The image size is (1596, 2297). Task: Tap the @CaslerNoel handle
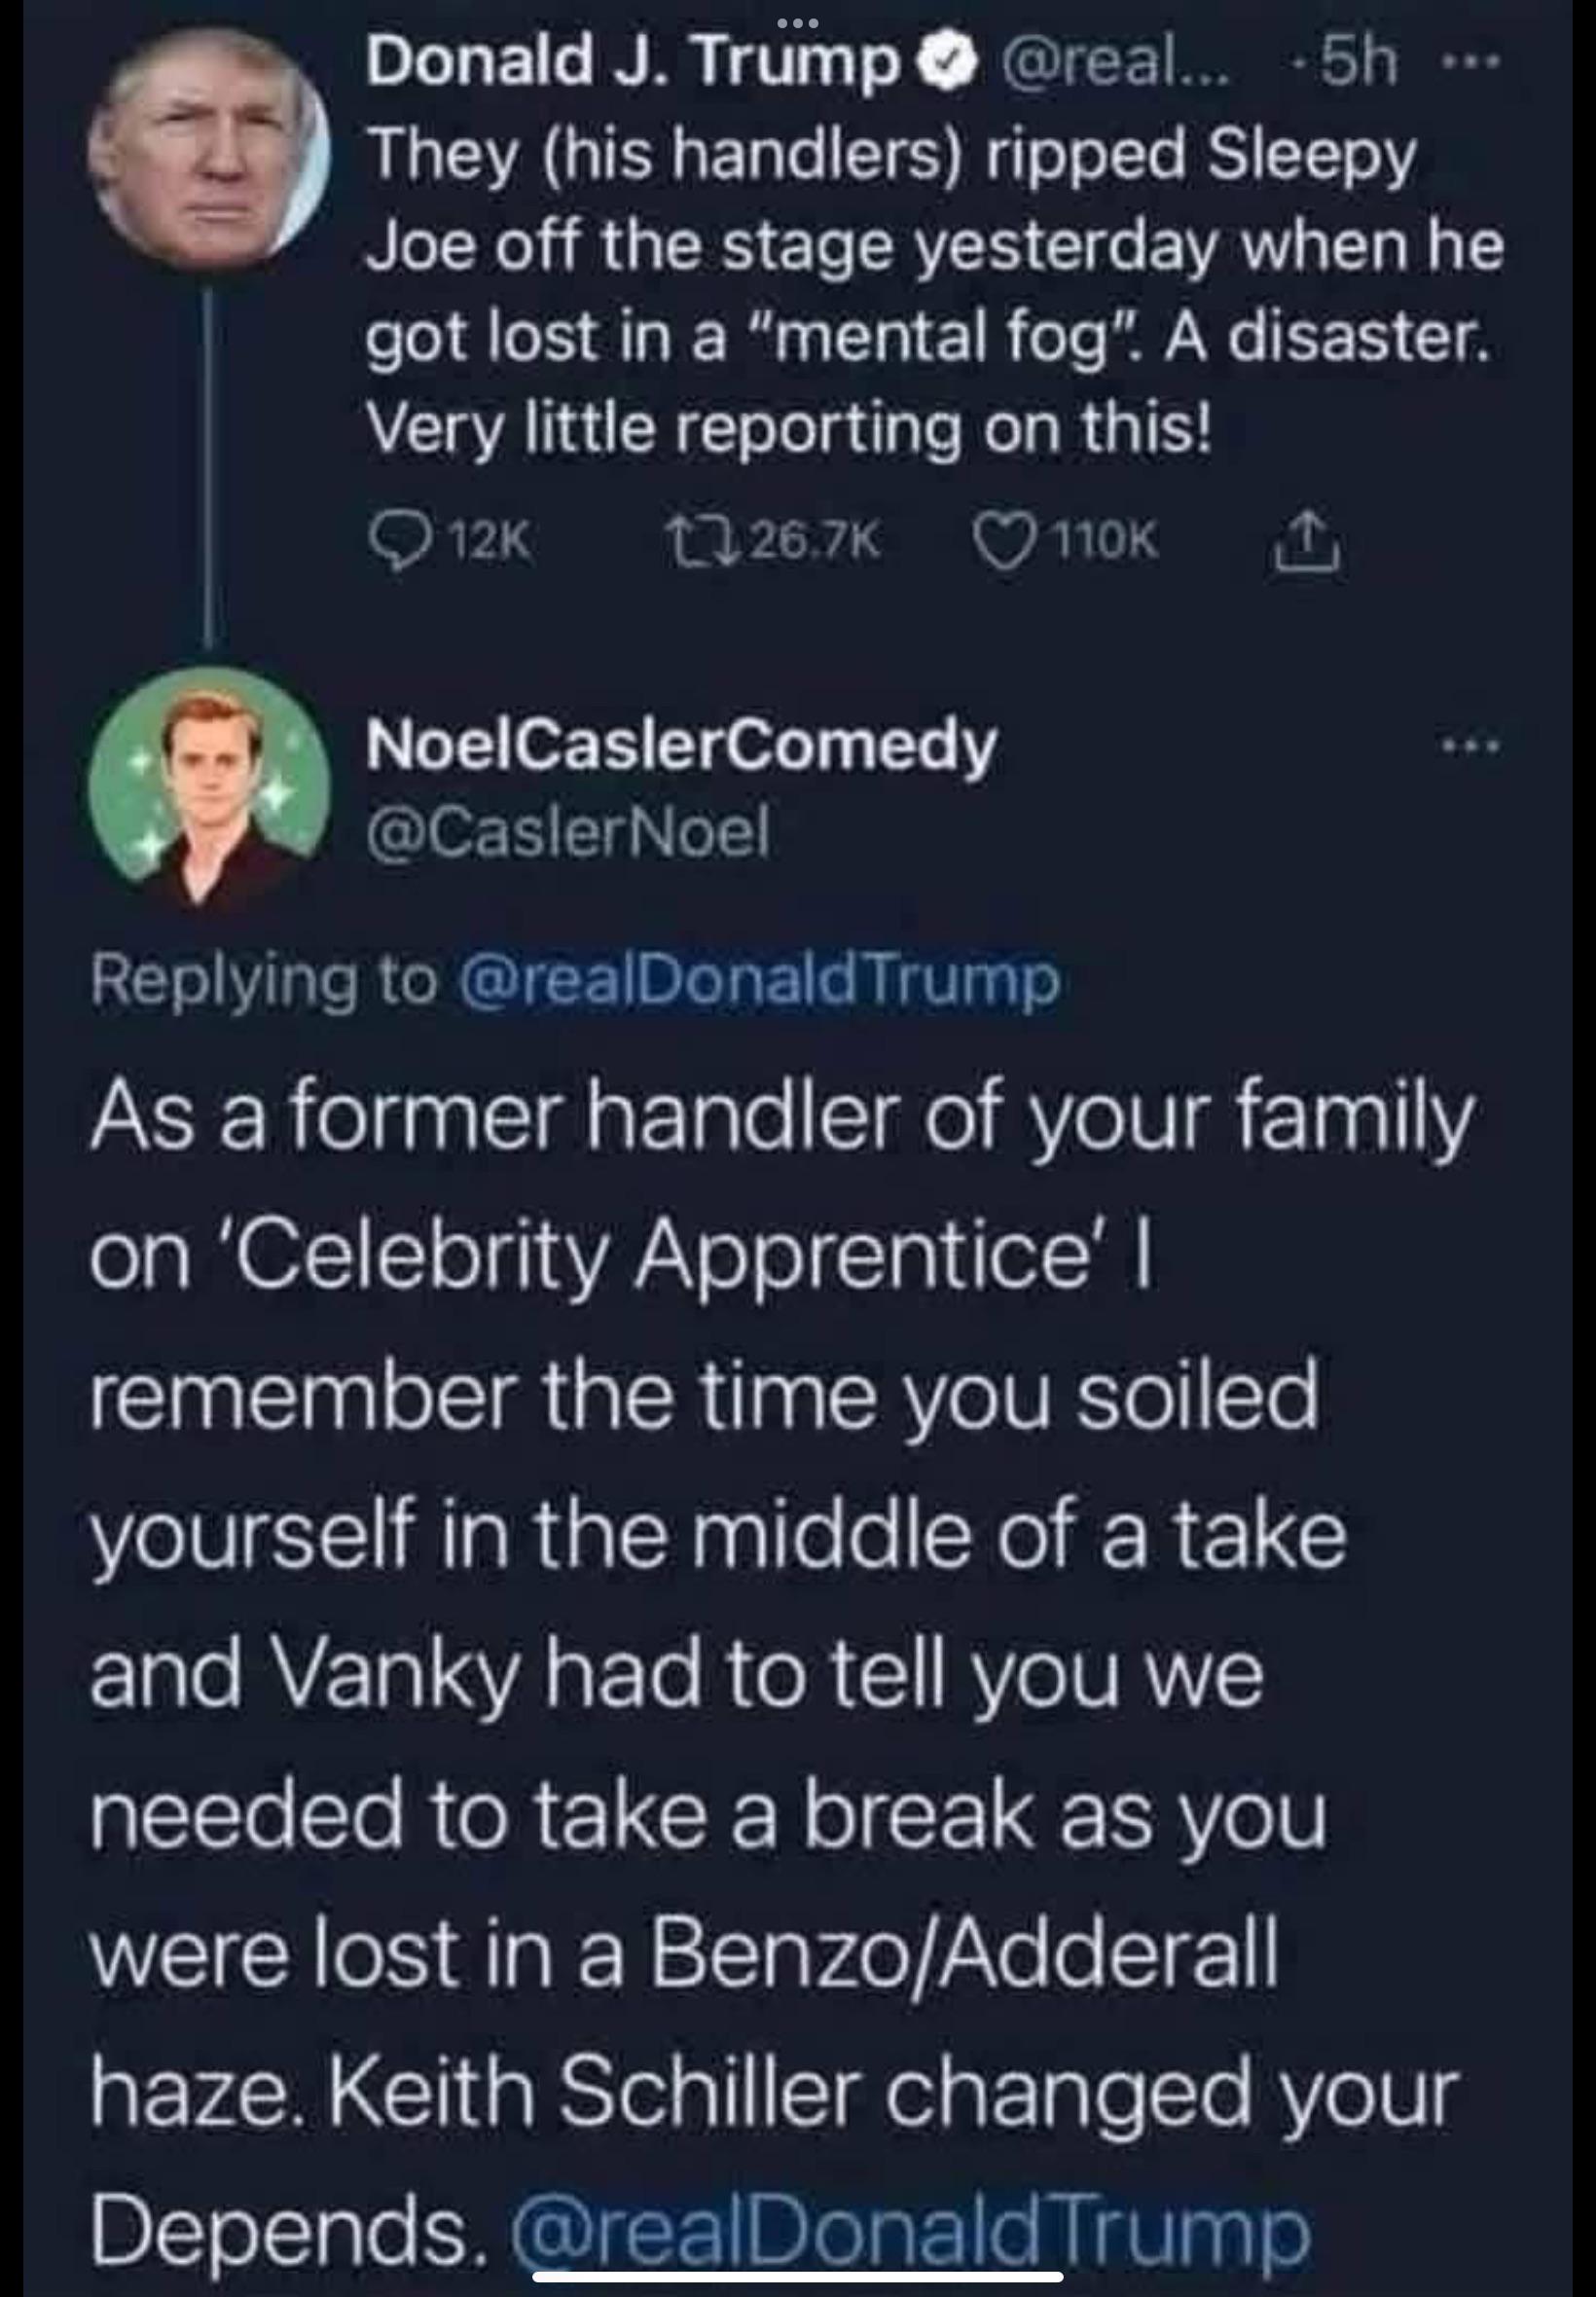pyautogui.click(x=568, y=832)
